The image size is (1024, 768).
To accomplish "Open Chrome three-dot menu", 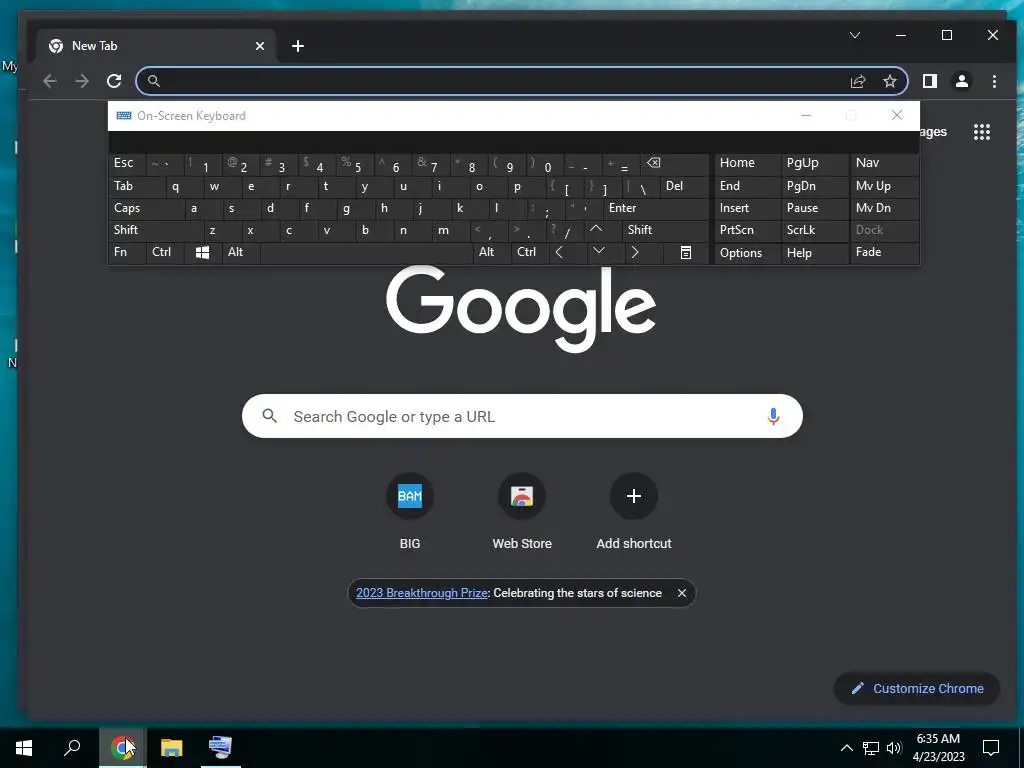I will 994,81.
